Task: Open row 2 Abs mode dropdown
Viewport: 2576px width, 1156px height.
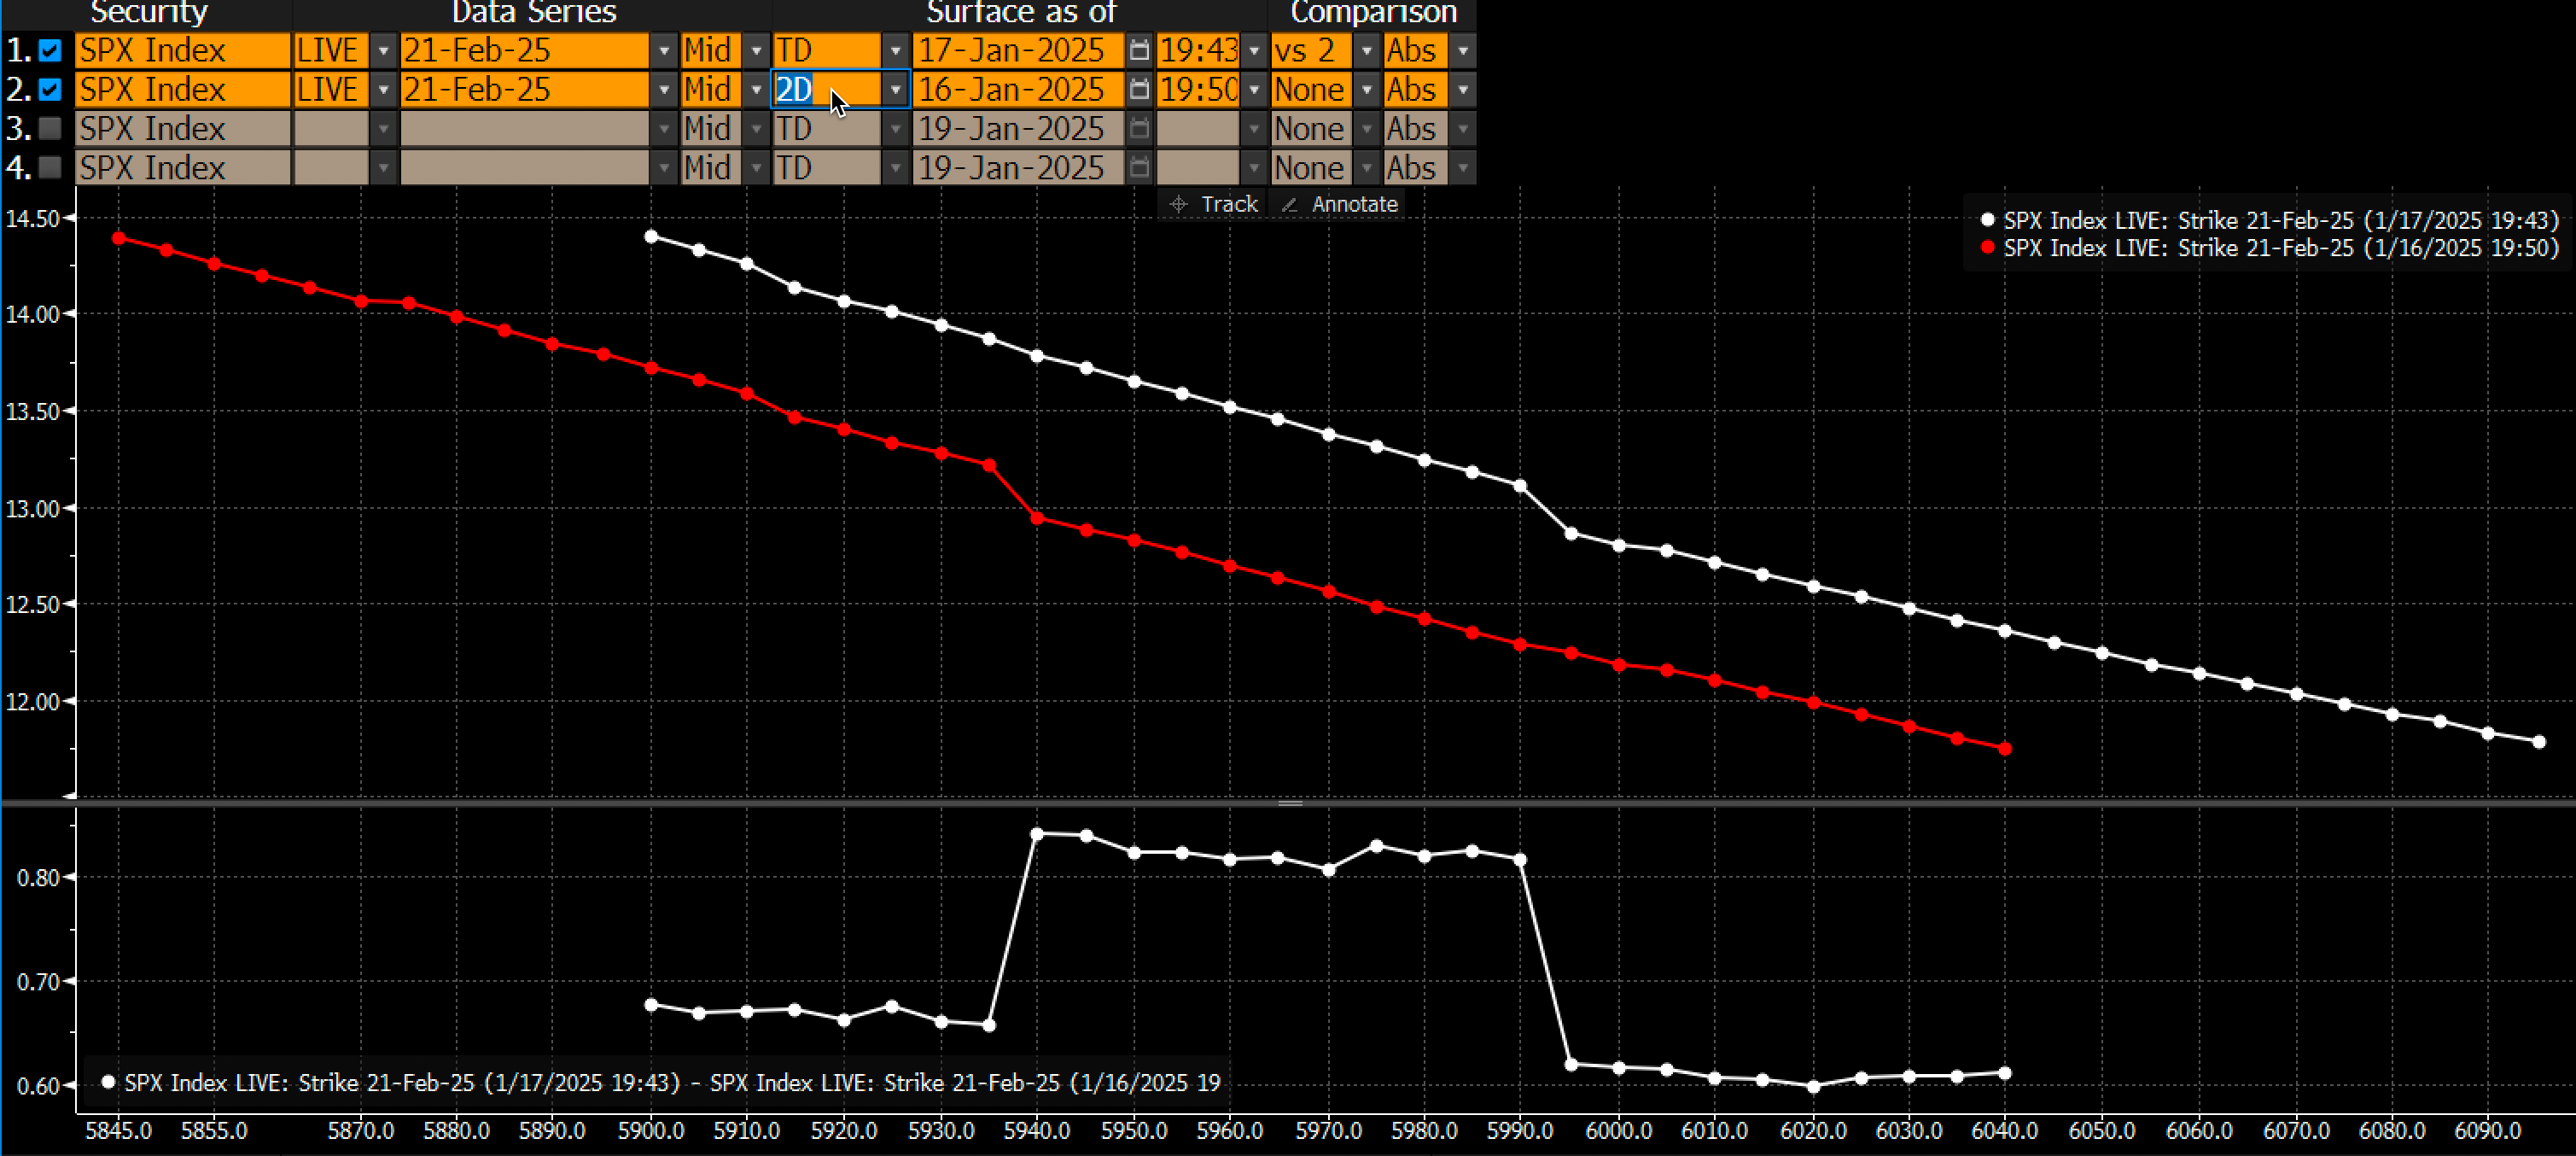Action: pos(1463,90)
